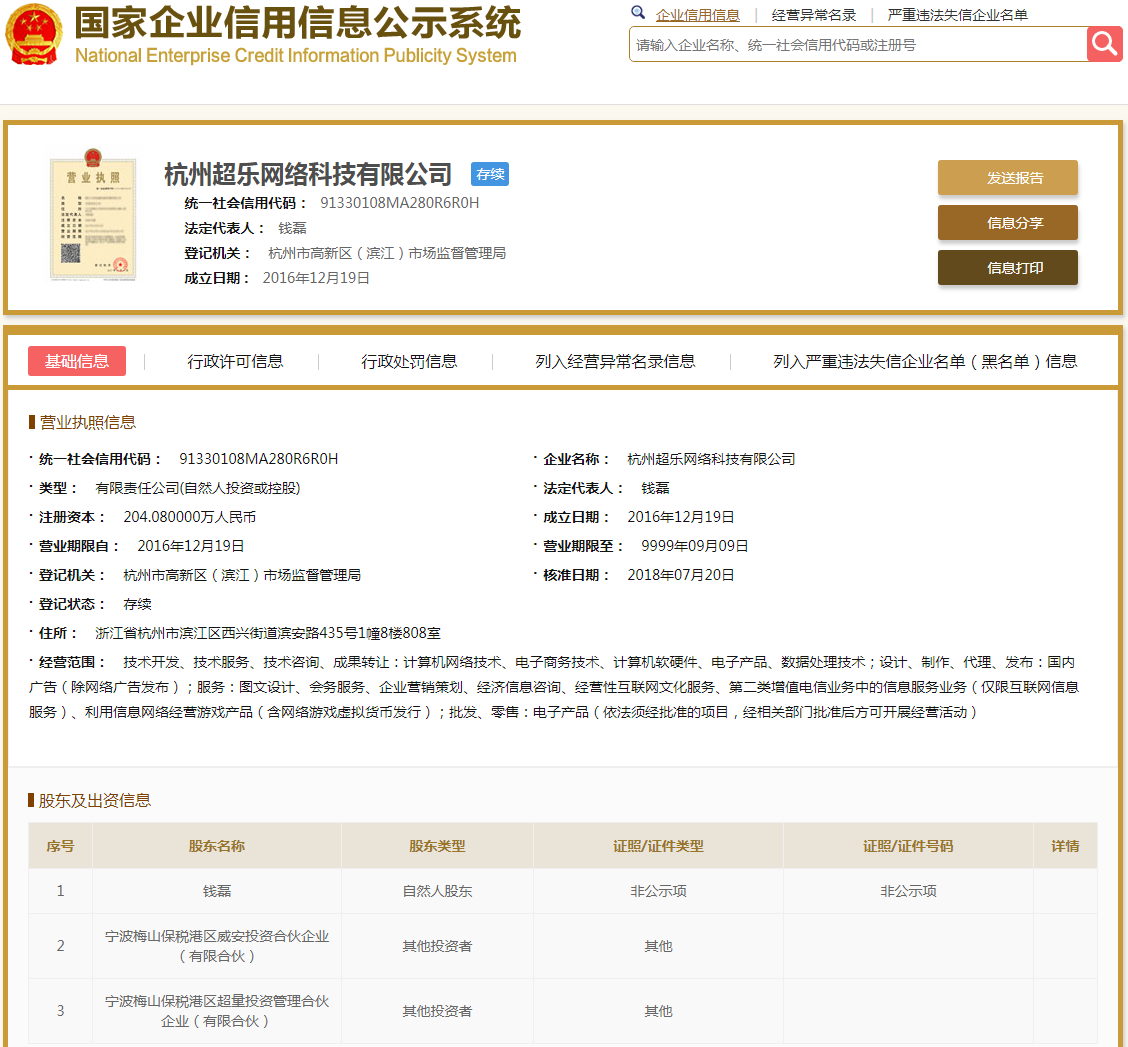Click shareholder 宁波梅山保税港区威安投资合伙企业 row
Viewport: 1128px width, 1047px height.
click(217, 946)
